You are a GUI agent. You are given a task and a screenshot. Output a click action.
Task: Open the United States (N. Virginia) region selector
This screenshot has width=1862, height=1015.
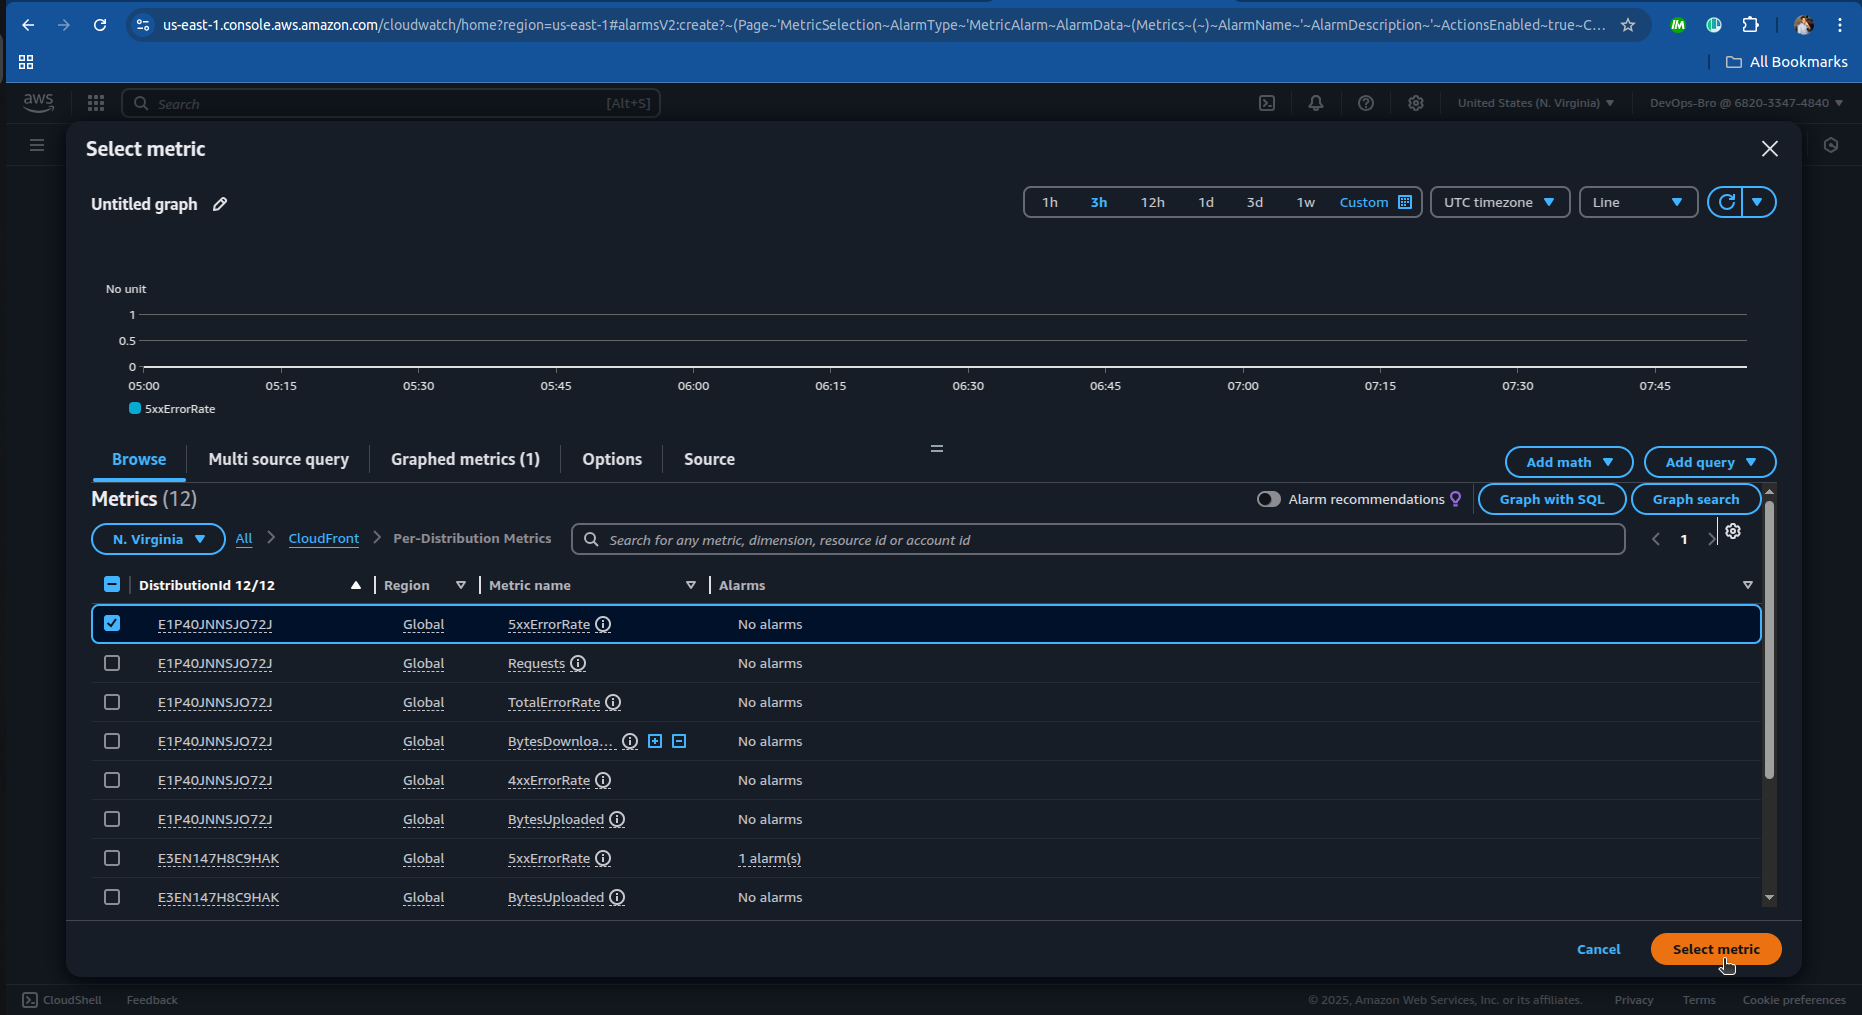1535,103
